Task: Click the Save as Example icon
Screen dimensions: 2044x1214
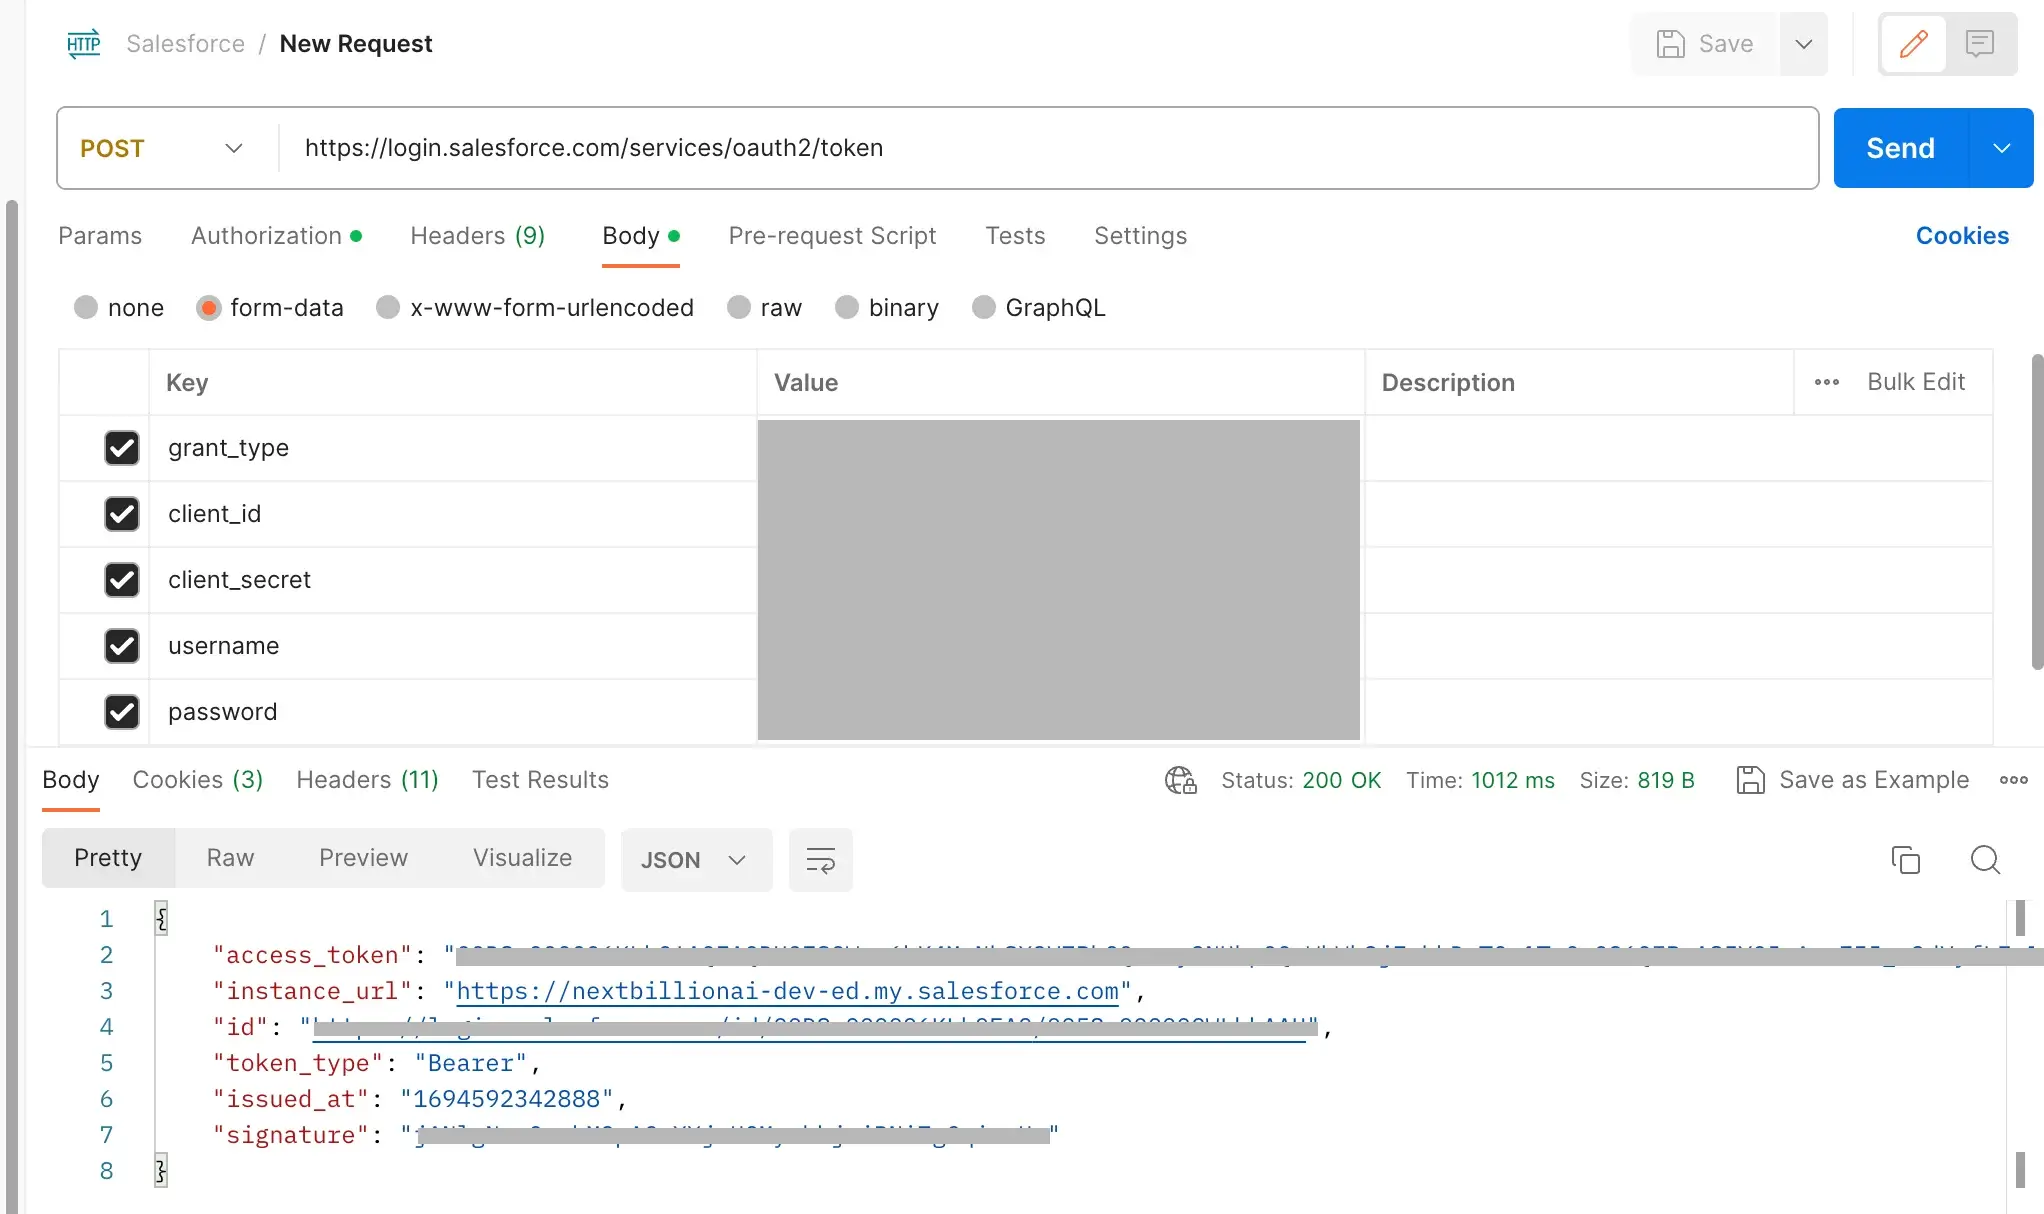Action: [x=1751, y=779]
